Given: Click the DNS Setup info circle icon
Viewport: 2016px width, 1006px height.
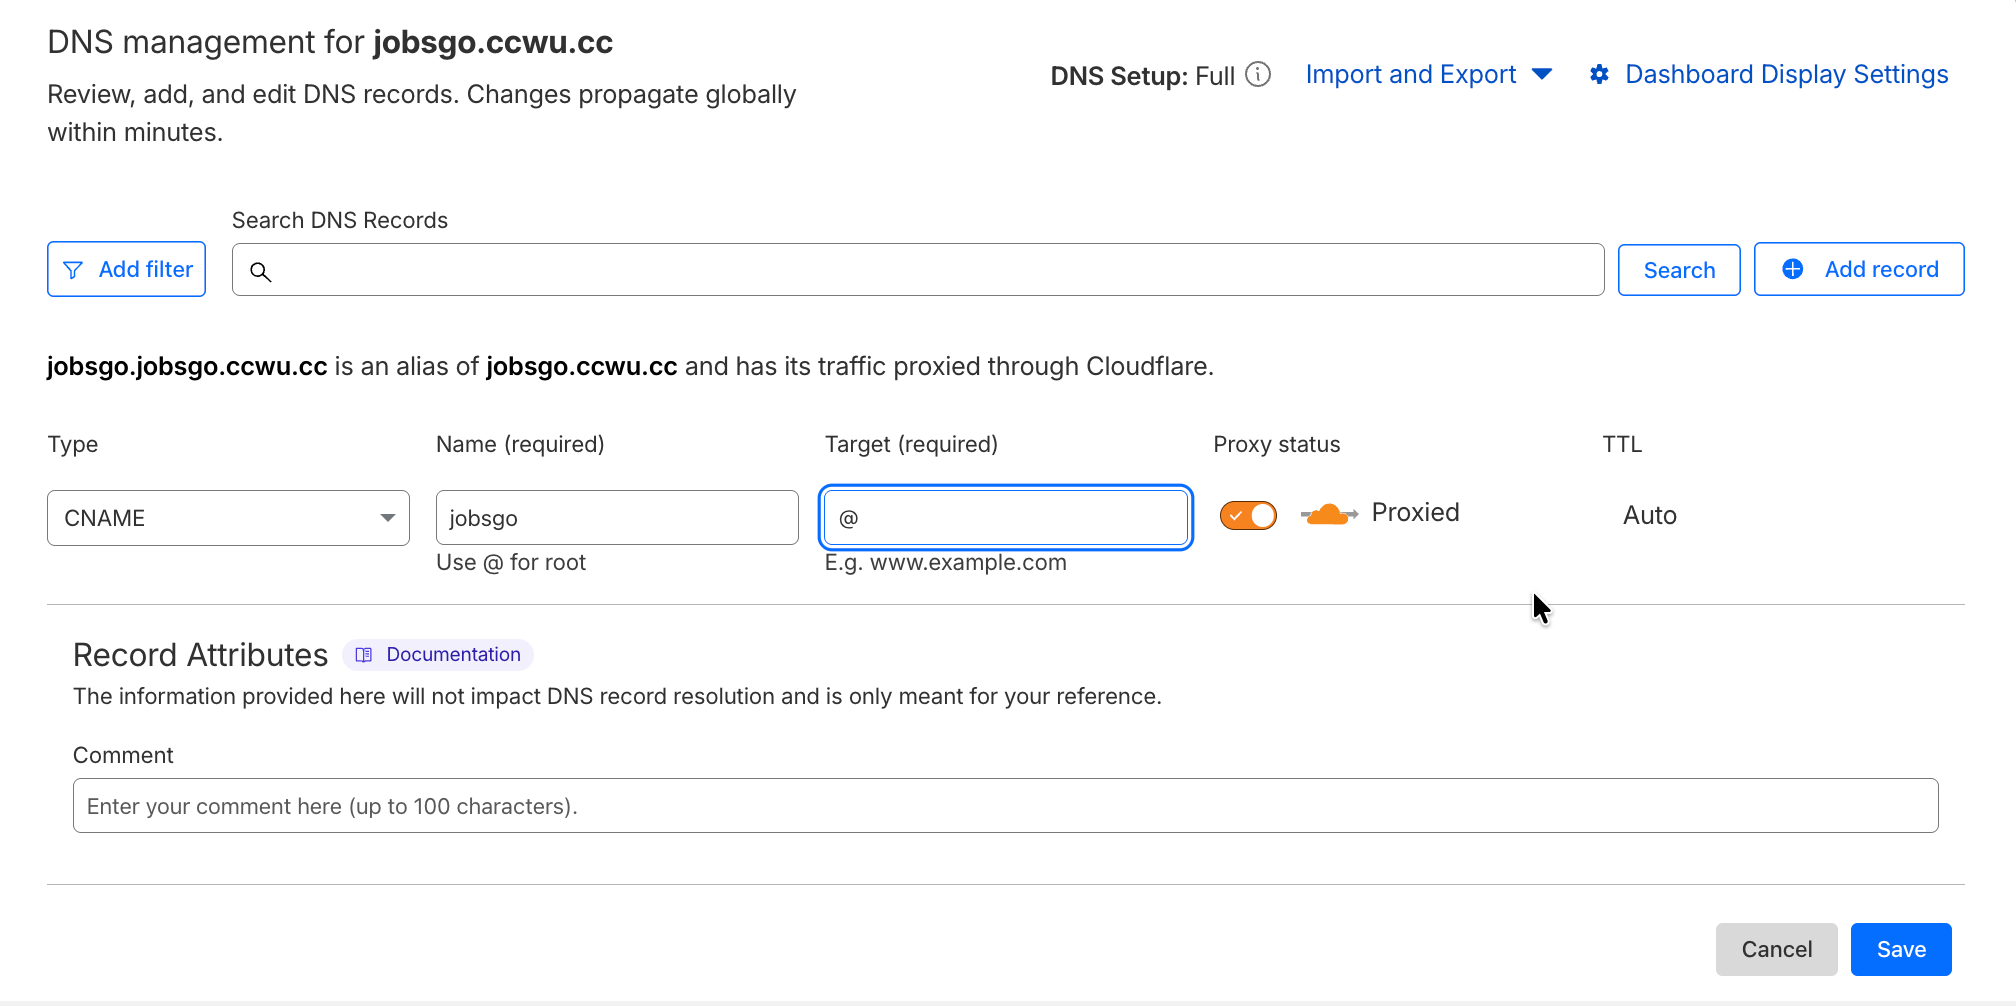Looking at the screenshot, I should tap(1258, 75).
